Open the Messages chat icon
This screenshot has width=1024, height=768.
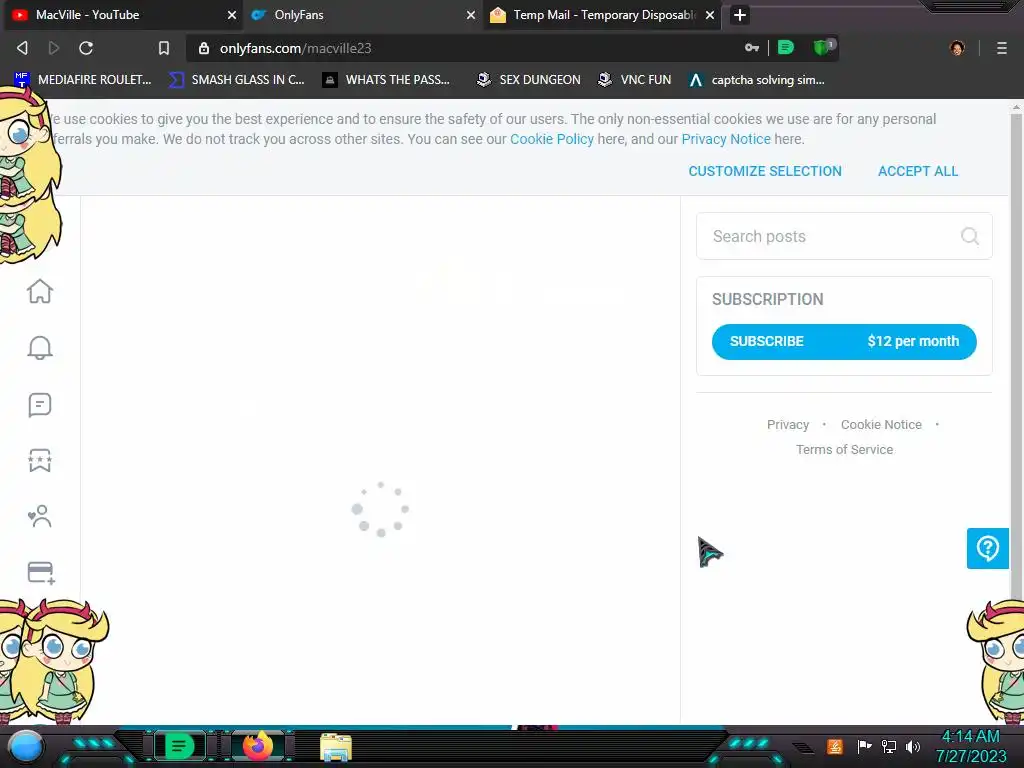(40, 405)
